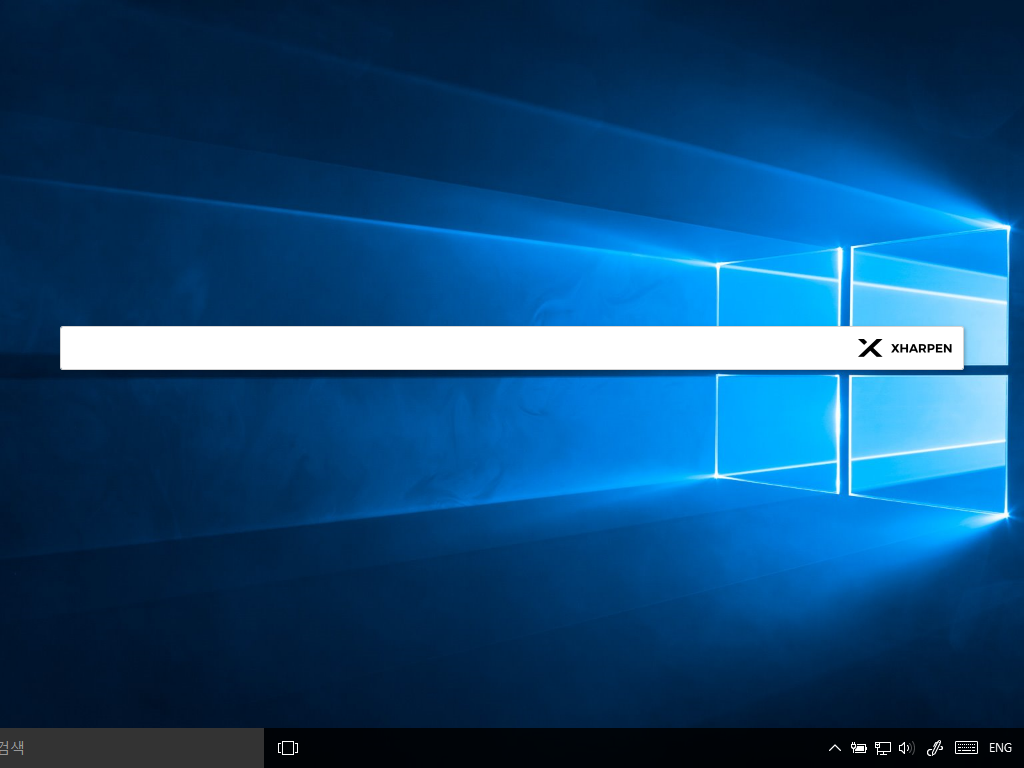Click the Xharpen X logo icon
Viewport: 1024px width, 768px height.
point(870,348)
